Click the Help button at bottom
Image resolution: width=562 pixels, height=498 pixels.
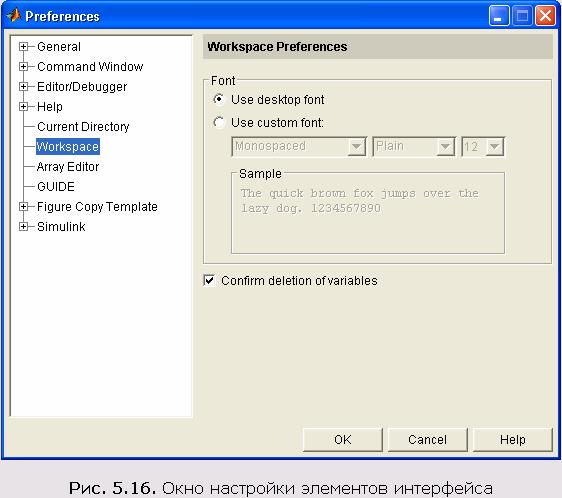pos(513,440)
